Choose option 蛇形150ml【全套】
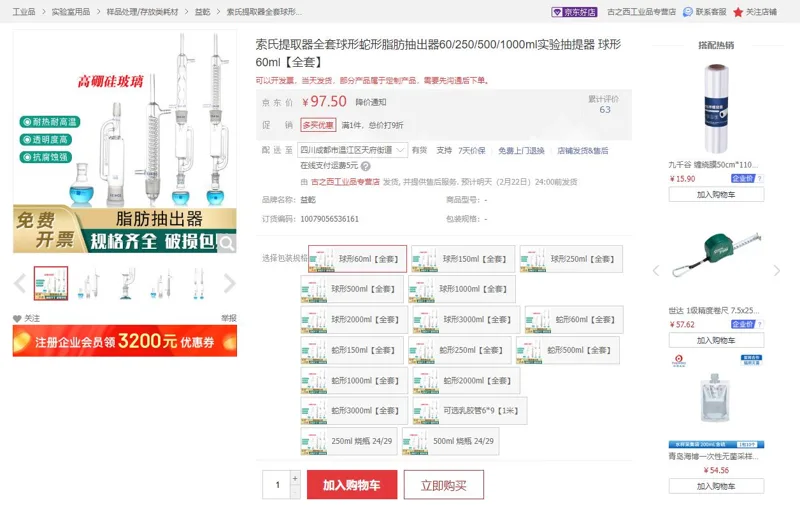The image size is (800, 505). pos(352,350)
